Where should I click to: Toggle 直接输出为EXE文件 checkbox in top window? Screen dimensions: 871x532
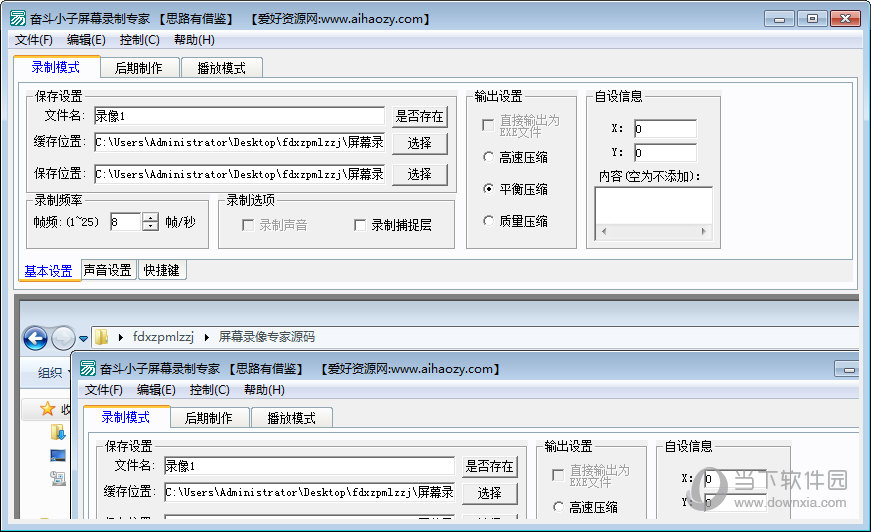[488, 125]
